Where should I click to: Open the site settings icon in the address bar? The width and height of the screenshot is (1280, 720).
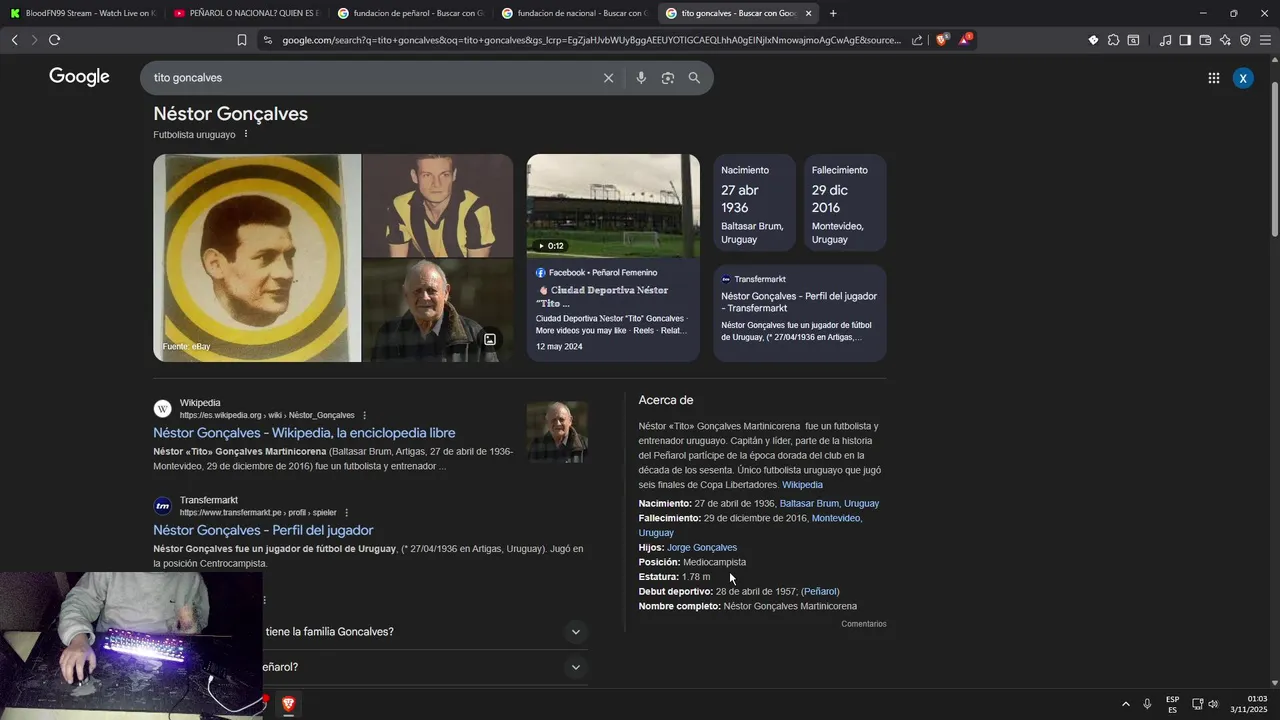coord(267,40)
